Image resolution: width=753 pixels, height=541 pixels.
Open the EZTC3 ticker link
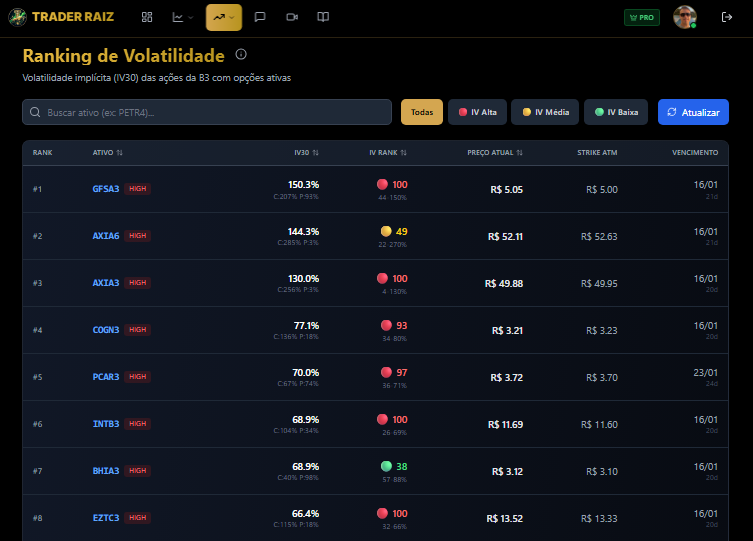[106, 518]
